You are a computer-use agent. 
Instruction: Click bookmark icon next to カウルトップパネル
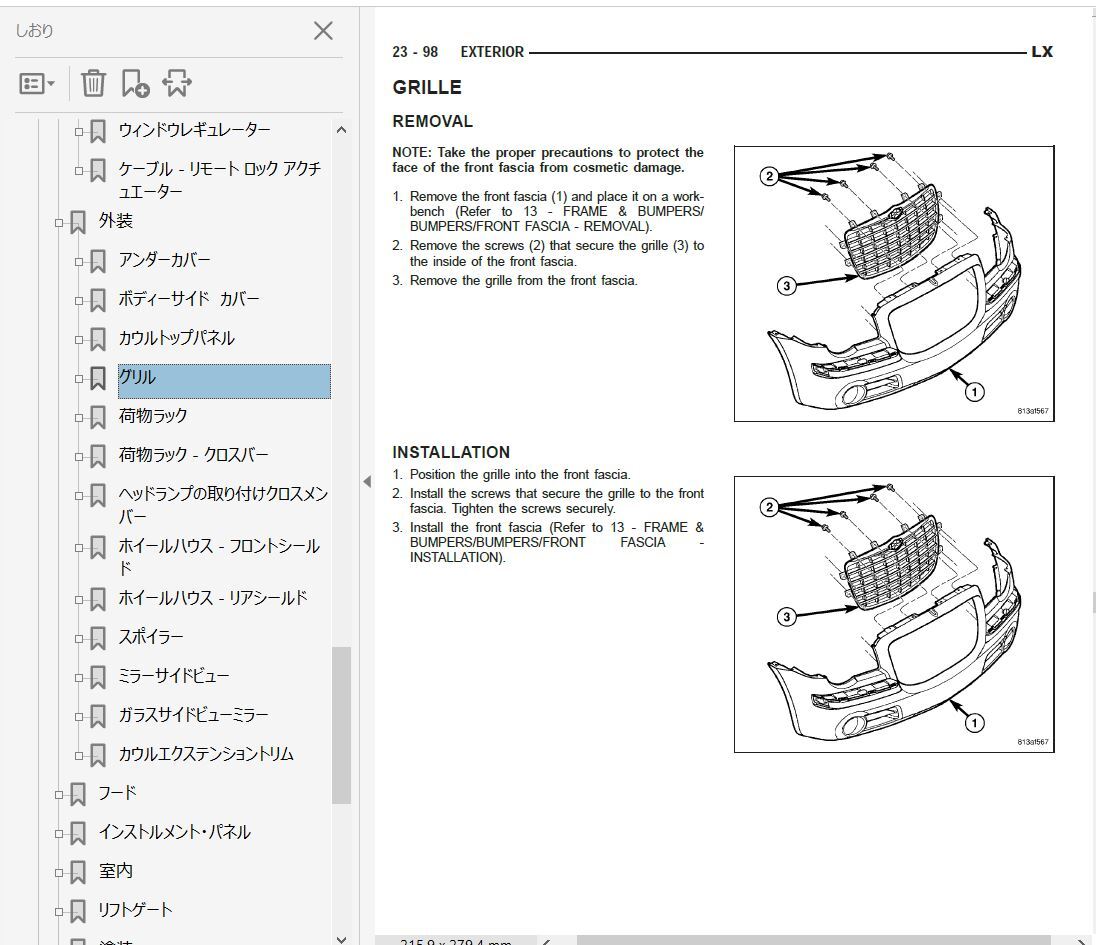[98, 340]
